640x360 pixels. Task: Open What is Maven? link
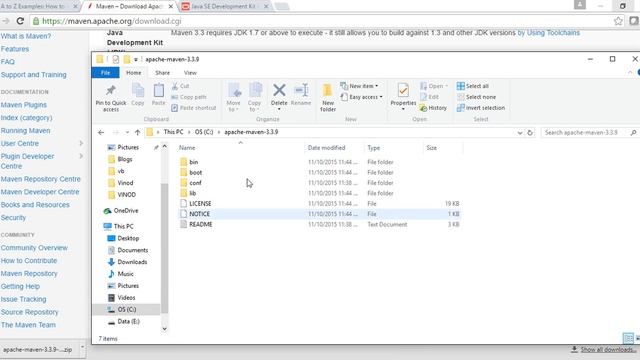click(26, 36)
